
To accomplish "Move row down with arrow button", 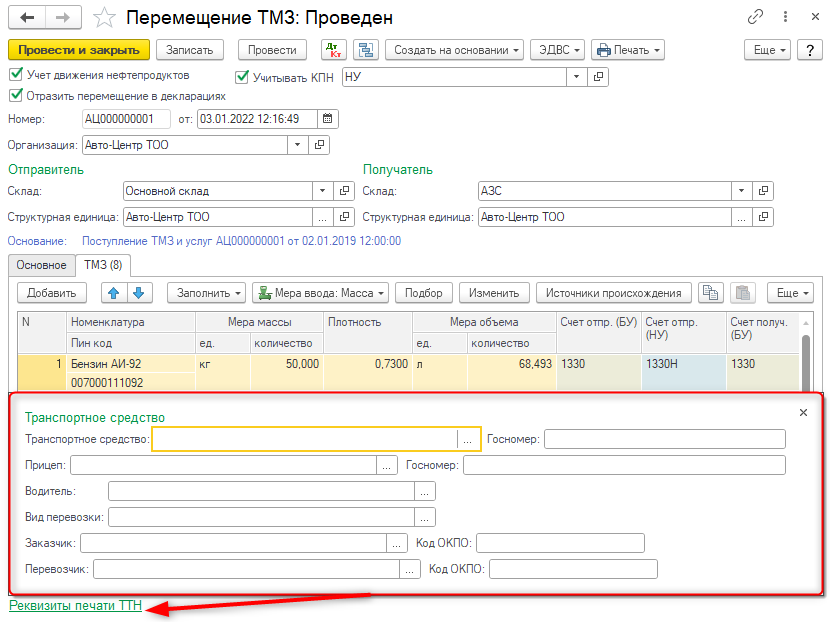I will click(138, 293).
